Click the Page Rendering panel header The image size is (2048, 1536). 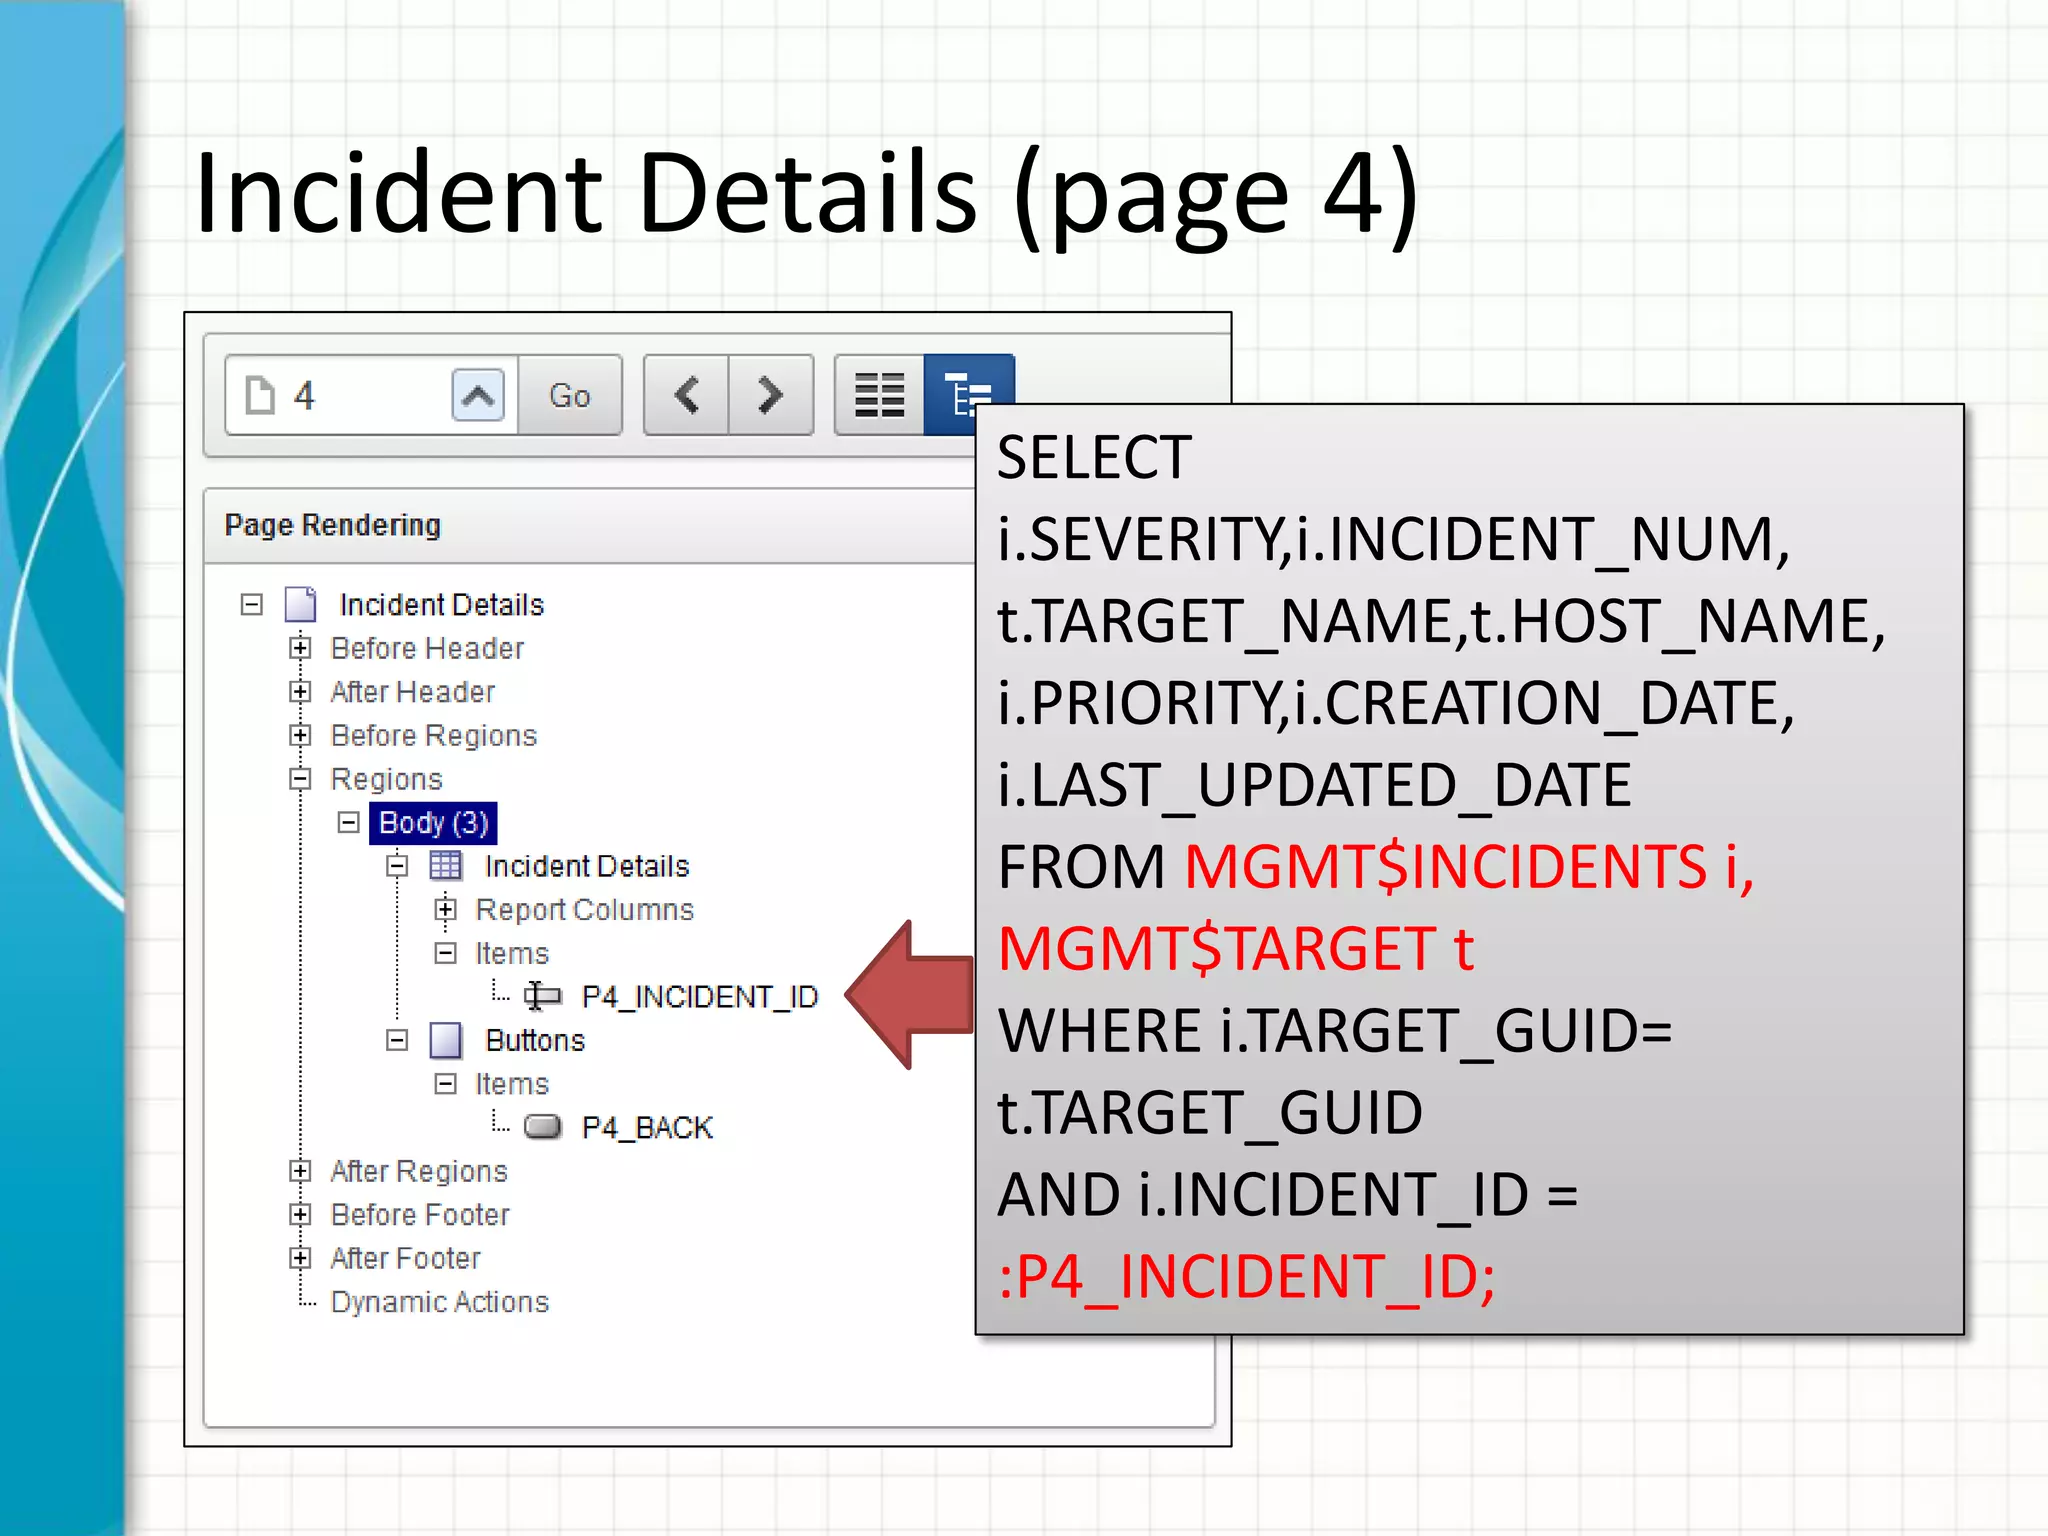point(590,526)
